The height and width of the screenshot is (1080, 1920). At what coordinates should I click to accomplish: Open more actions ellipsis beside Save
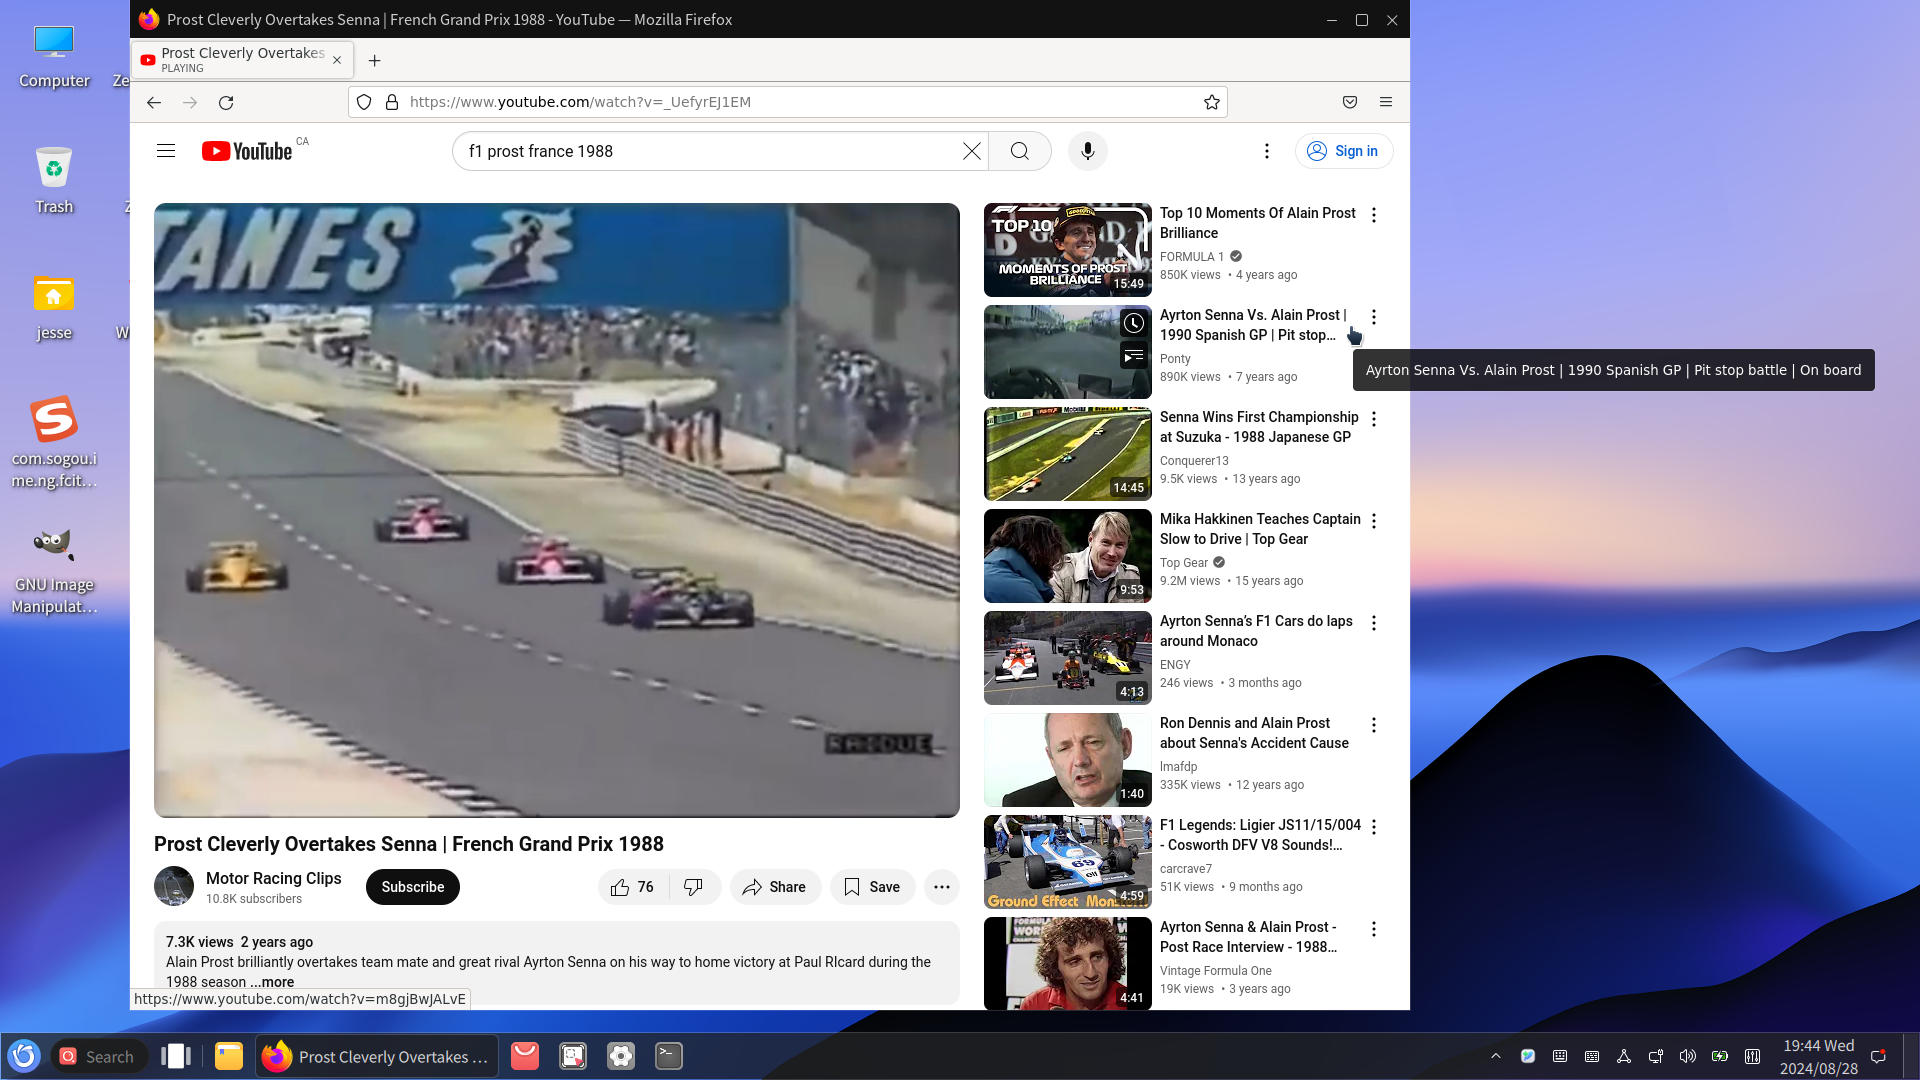point(941,887)
